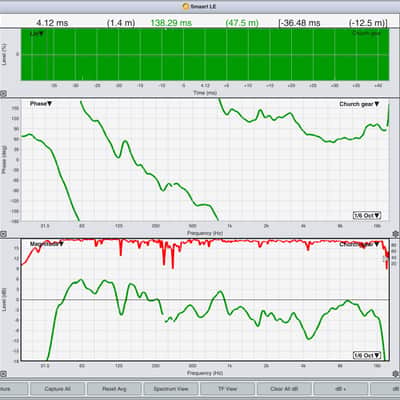The width and height of the screenshot is (400, 400).
Task: Open Church gear selector on magnitude graph
Action: click(x=359, y=244)
